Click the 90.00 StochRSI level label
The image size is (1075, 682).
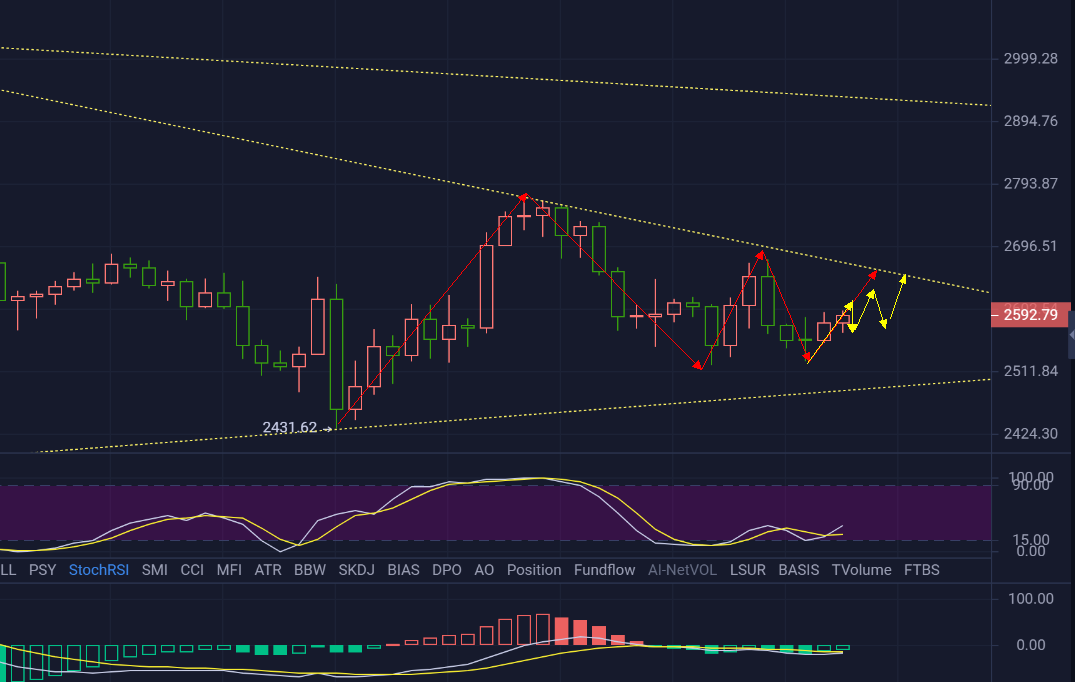click(1031, 485)
